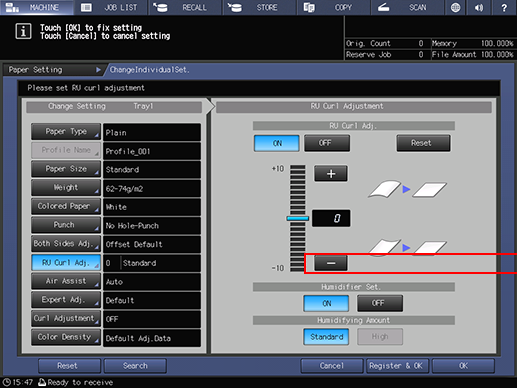Image resolution: width=517 pixels, height=388 pixels.
Task: Click the help question mark icon
Action: (x=504, y=7)
